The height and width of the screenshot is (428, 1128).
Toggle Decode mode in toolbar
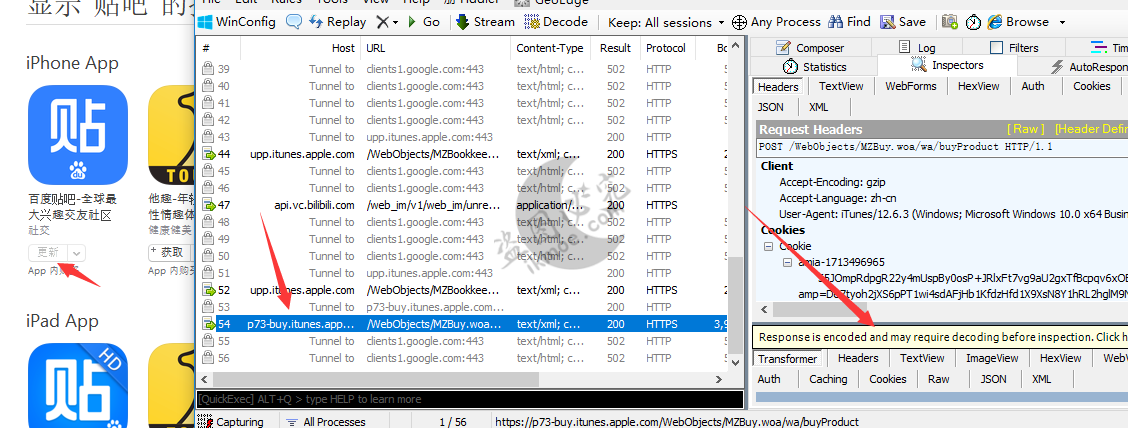click(x=556, y=22)
